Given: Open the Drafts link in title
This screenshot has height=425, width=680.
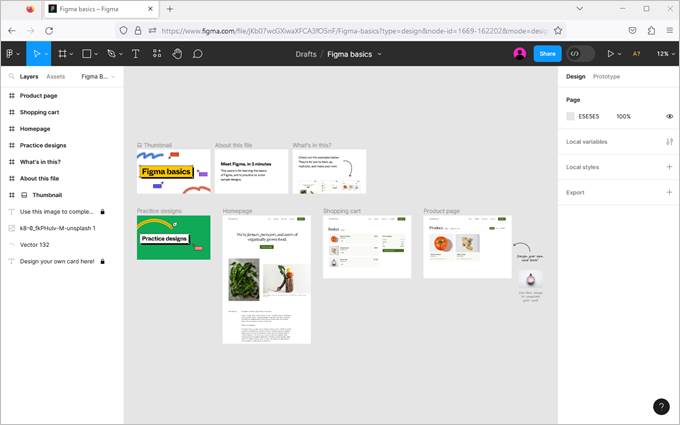Looking at the screenshot, I should tap(306, 54).
